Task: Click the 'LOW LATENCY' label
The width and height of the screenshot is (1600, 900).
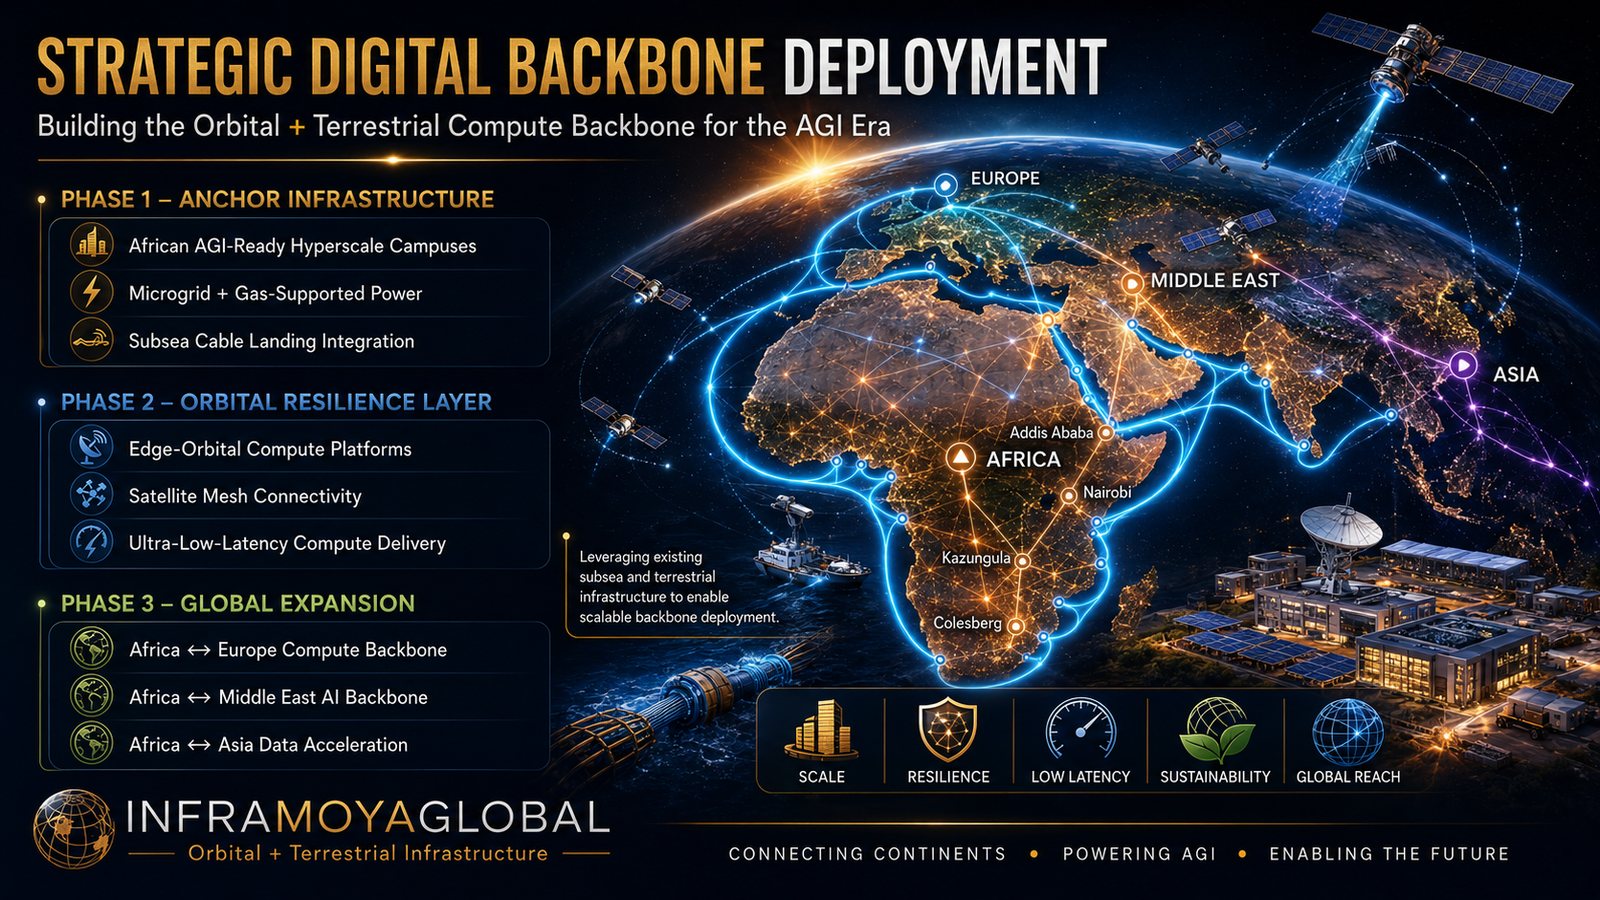Action: pos(1080,777)
